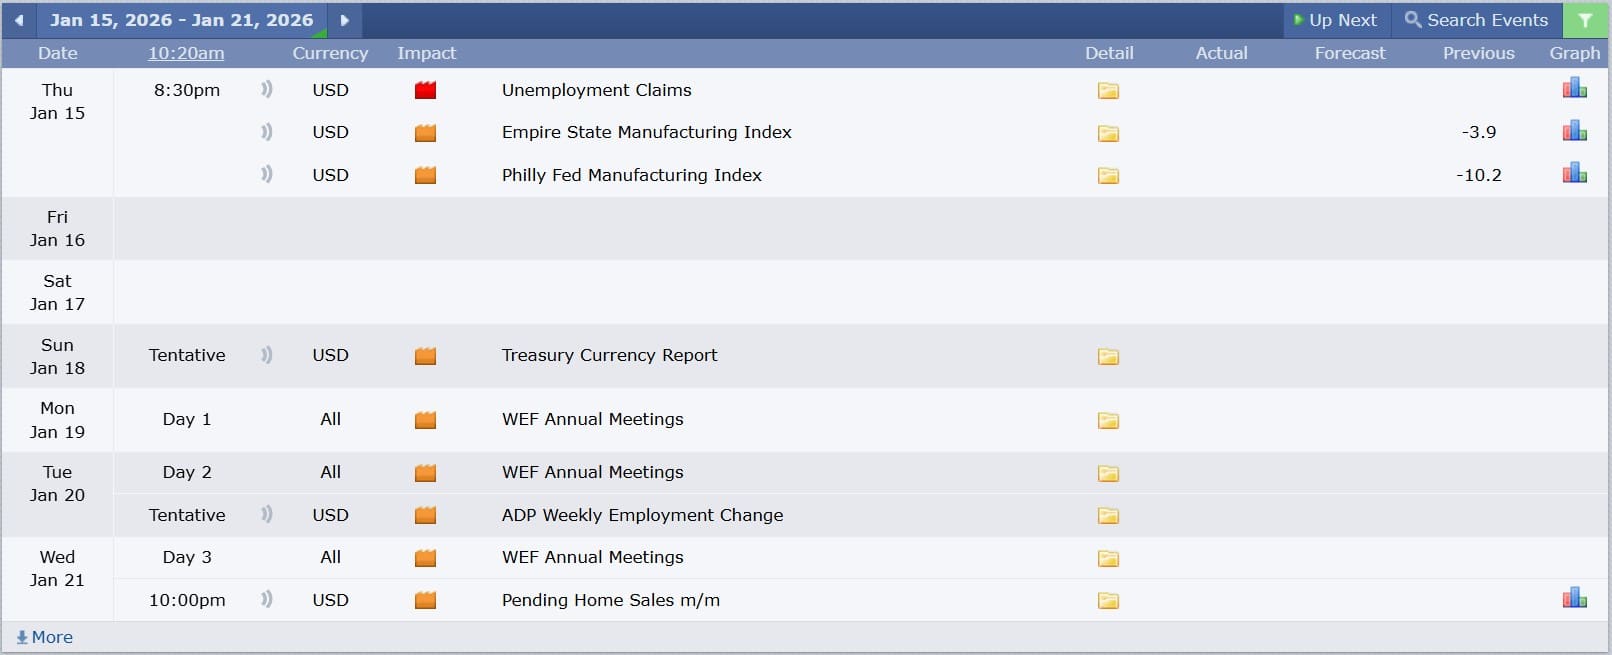Toggle sound alert for Unemployment Claims
Image resolution: width=1612 pixels, height=655 pixels.
click(266, 89)
